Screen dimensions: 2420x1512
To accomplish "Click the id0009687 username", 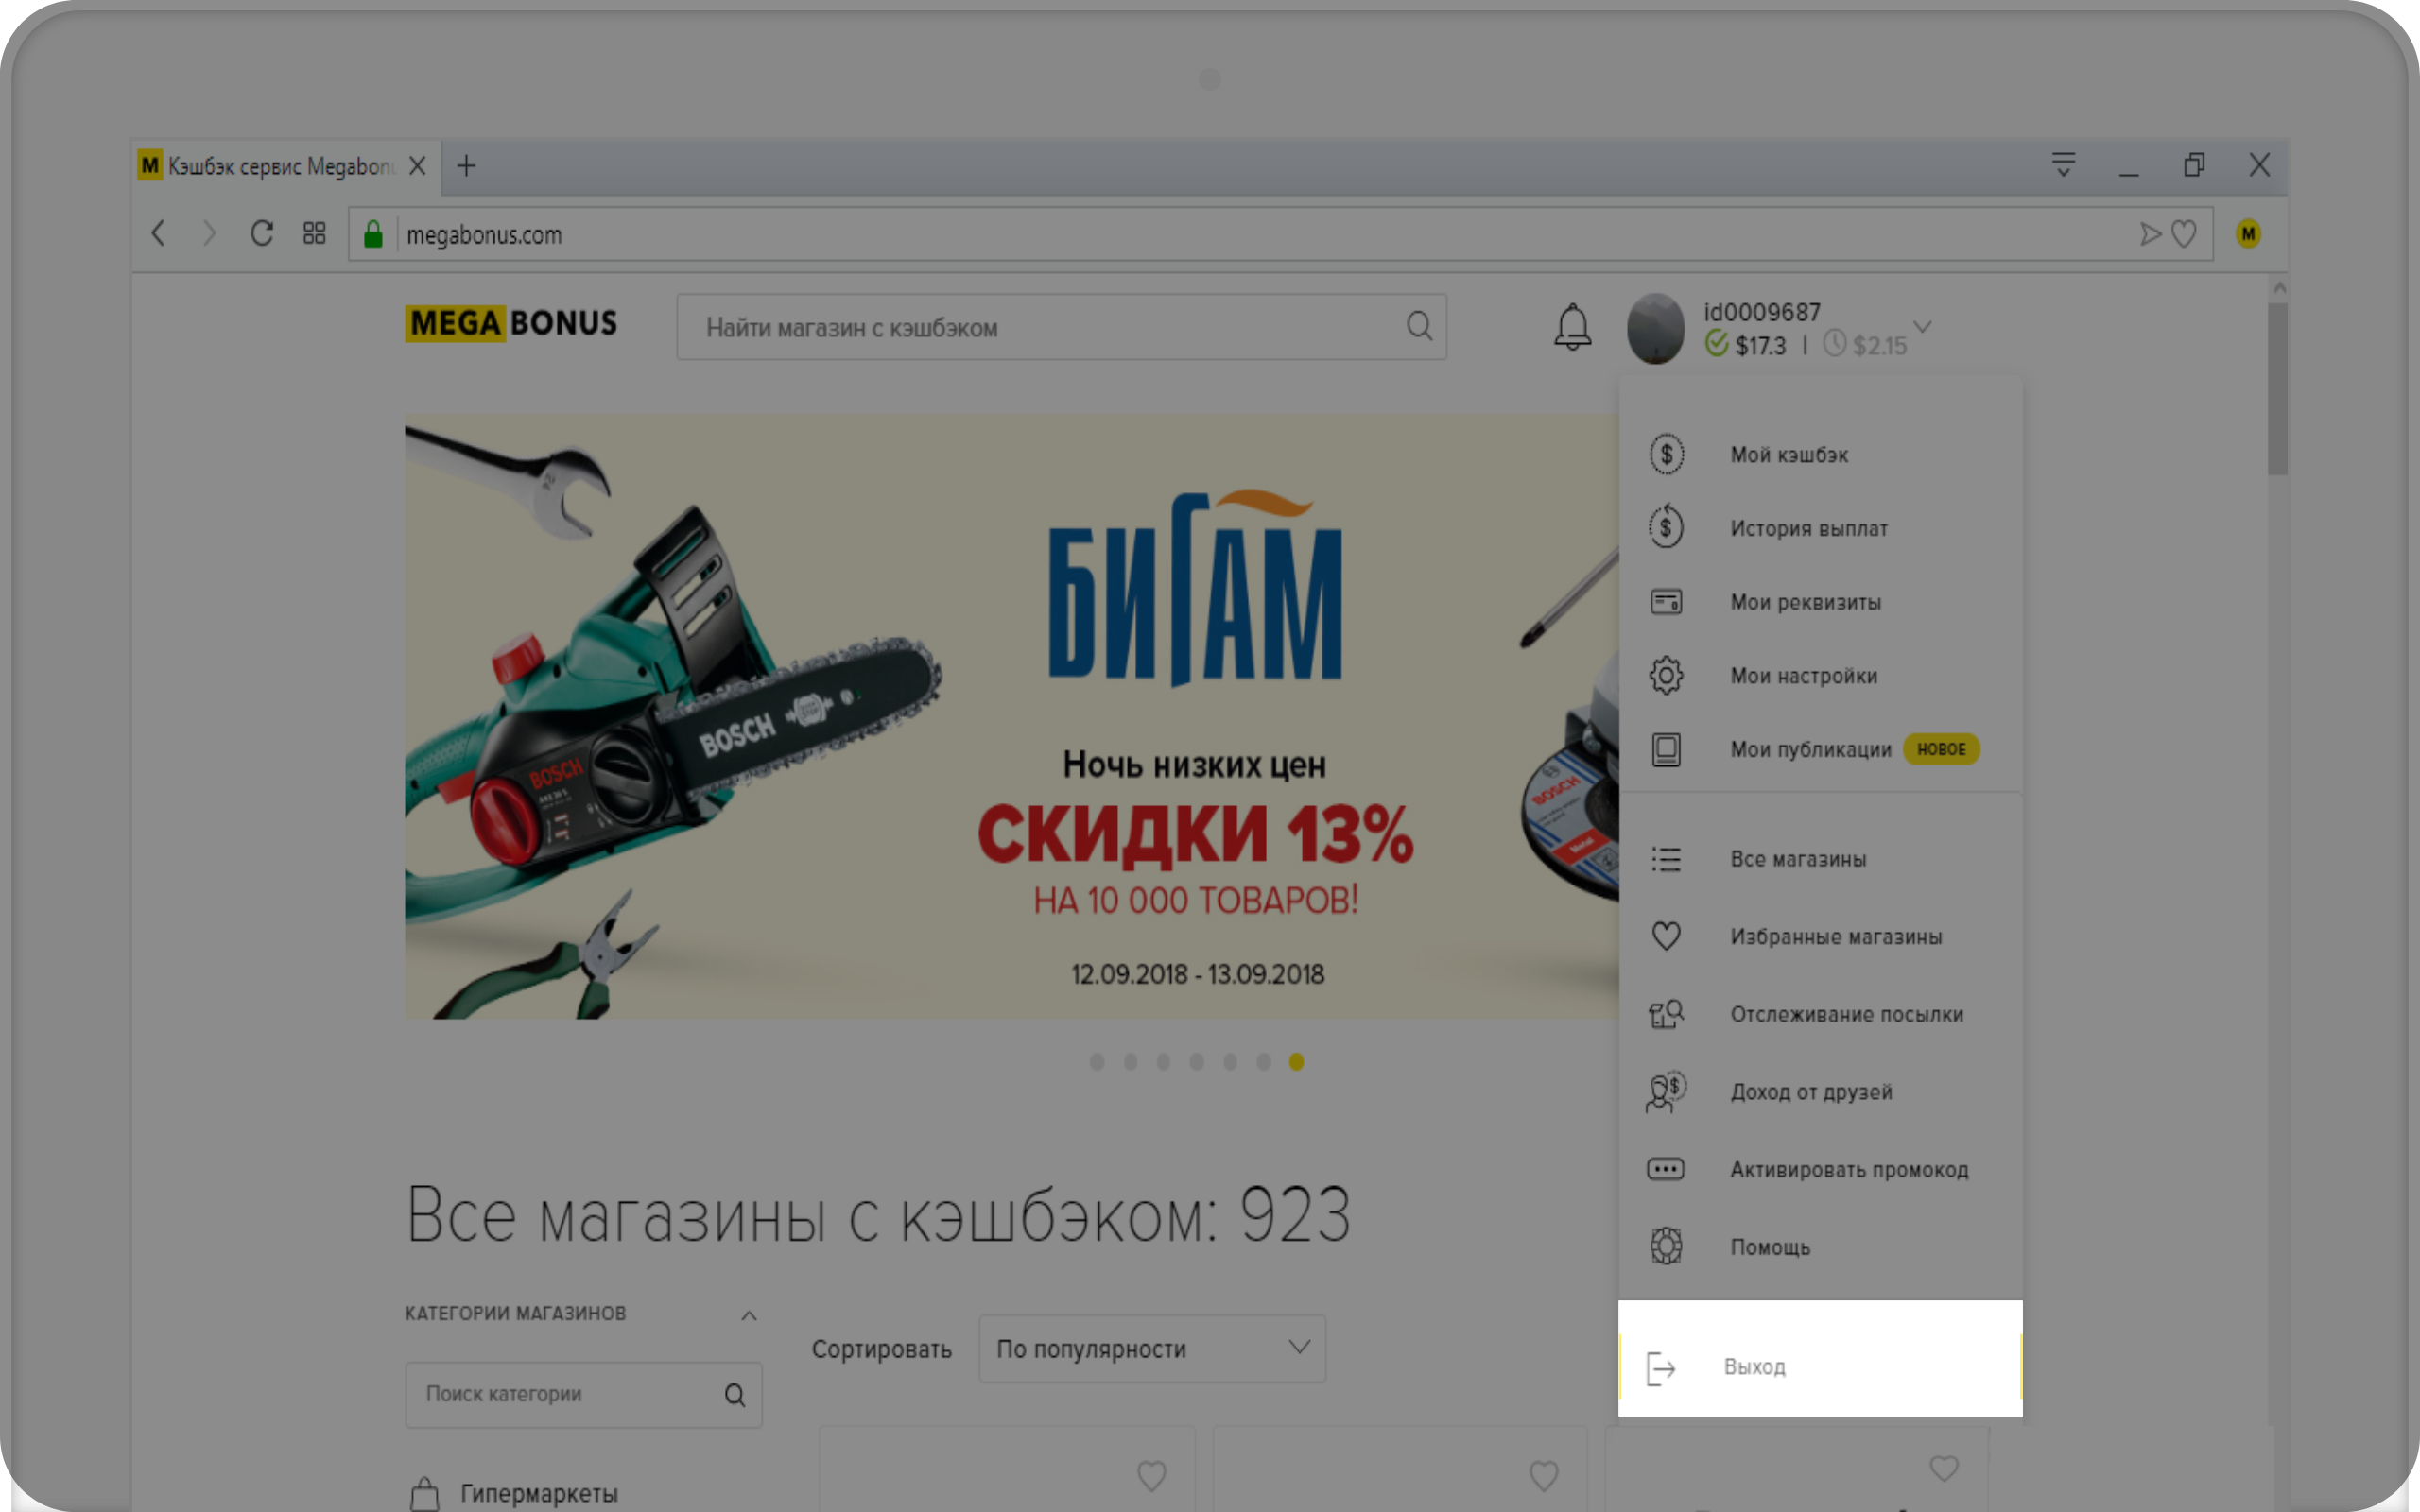I will pos(1762,312).
